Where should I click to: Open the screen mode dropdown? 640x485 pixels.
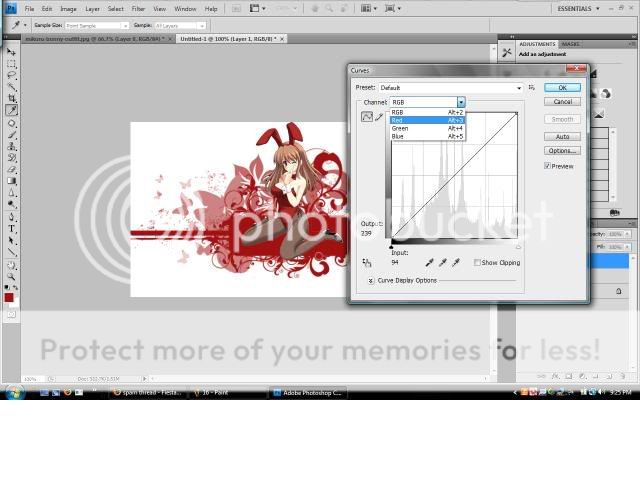(392, 8)
